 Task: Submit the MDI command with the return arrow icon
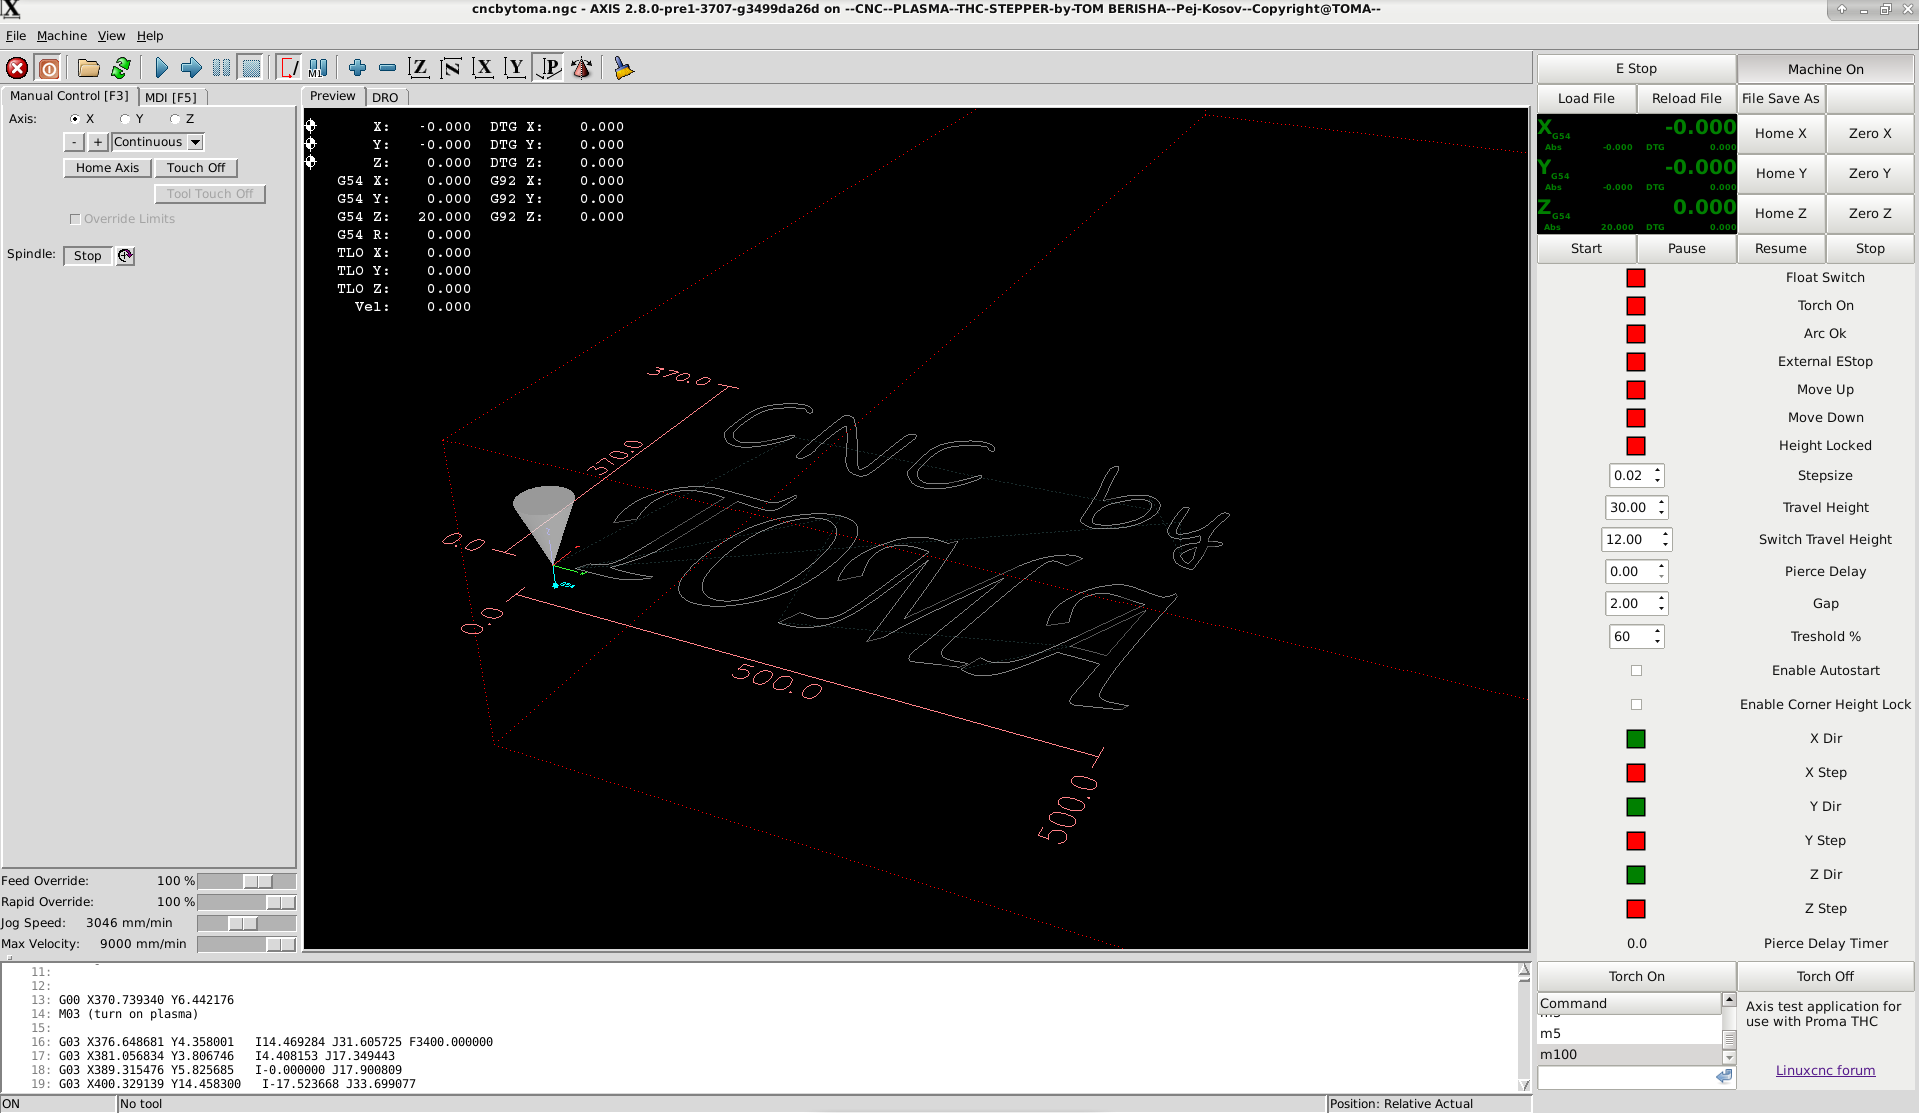click(1724, 1077)
